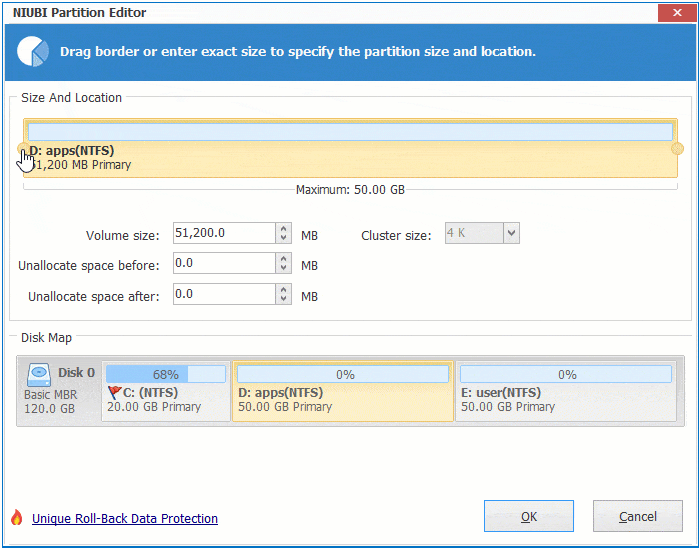This screenshot has height=548, width=700.
Task: Click the '120.0 GB' disk size text
Action: point(50,408)
